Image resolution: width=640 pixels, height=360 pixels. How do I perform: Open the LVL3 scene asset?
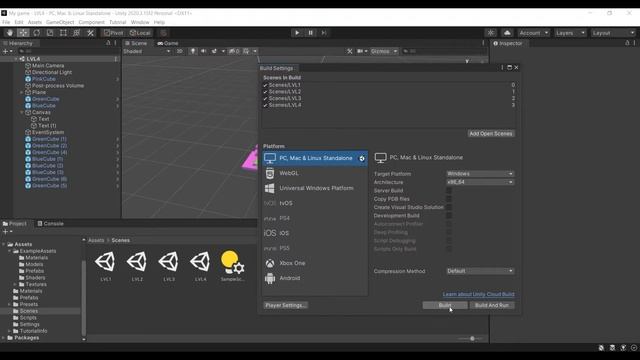tap(169, 266)
